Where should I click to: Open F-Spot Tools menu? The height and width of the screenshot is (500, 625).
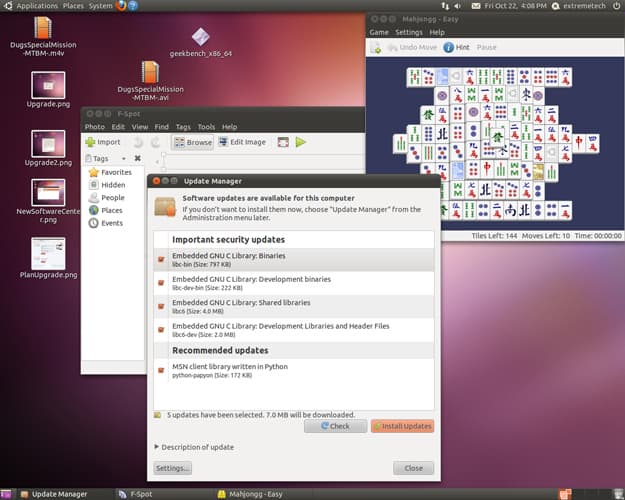pos(206,127)
